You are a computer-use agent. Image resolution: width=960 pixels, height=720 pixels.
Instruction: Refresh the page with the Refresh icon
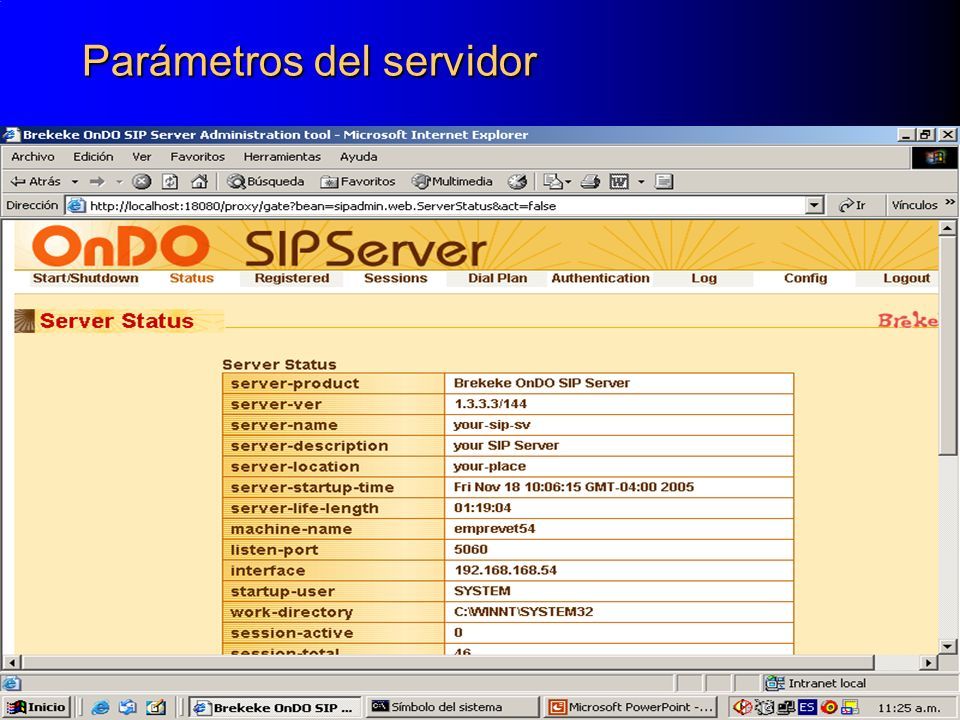pos(170,181)
